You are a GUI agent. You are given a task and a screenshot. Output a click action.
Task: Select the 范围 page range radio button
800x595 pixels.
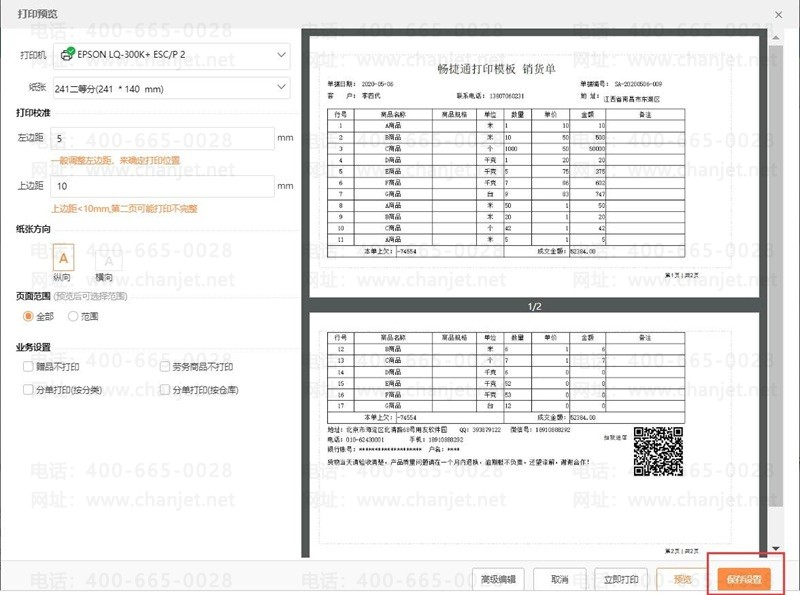pyautogui.click(x=73, y=316)
